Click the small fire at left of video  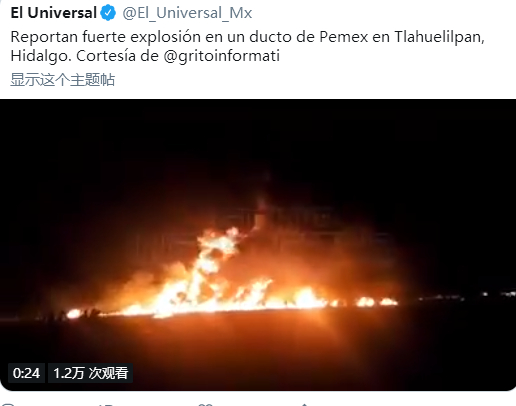point(74,313)
